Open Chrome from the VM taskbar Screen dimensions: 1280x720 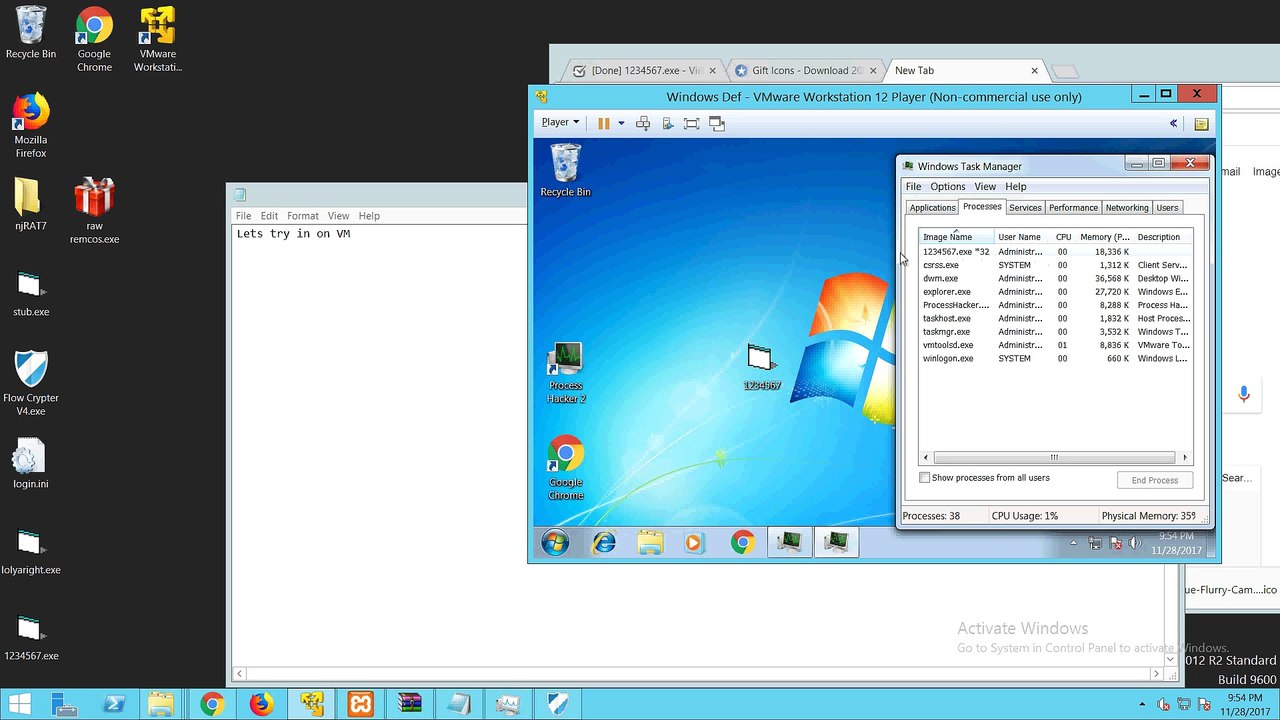(742, 542)
